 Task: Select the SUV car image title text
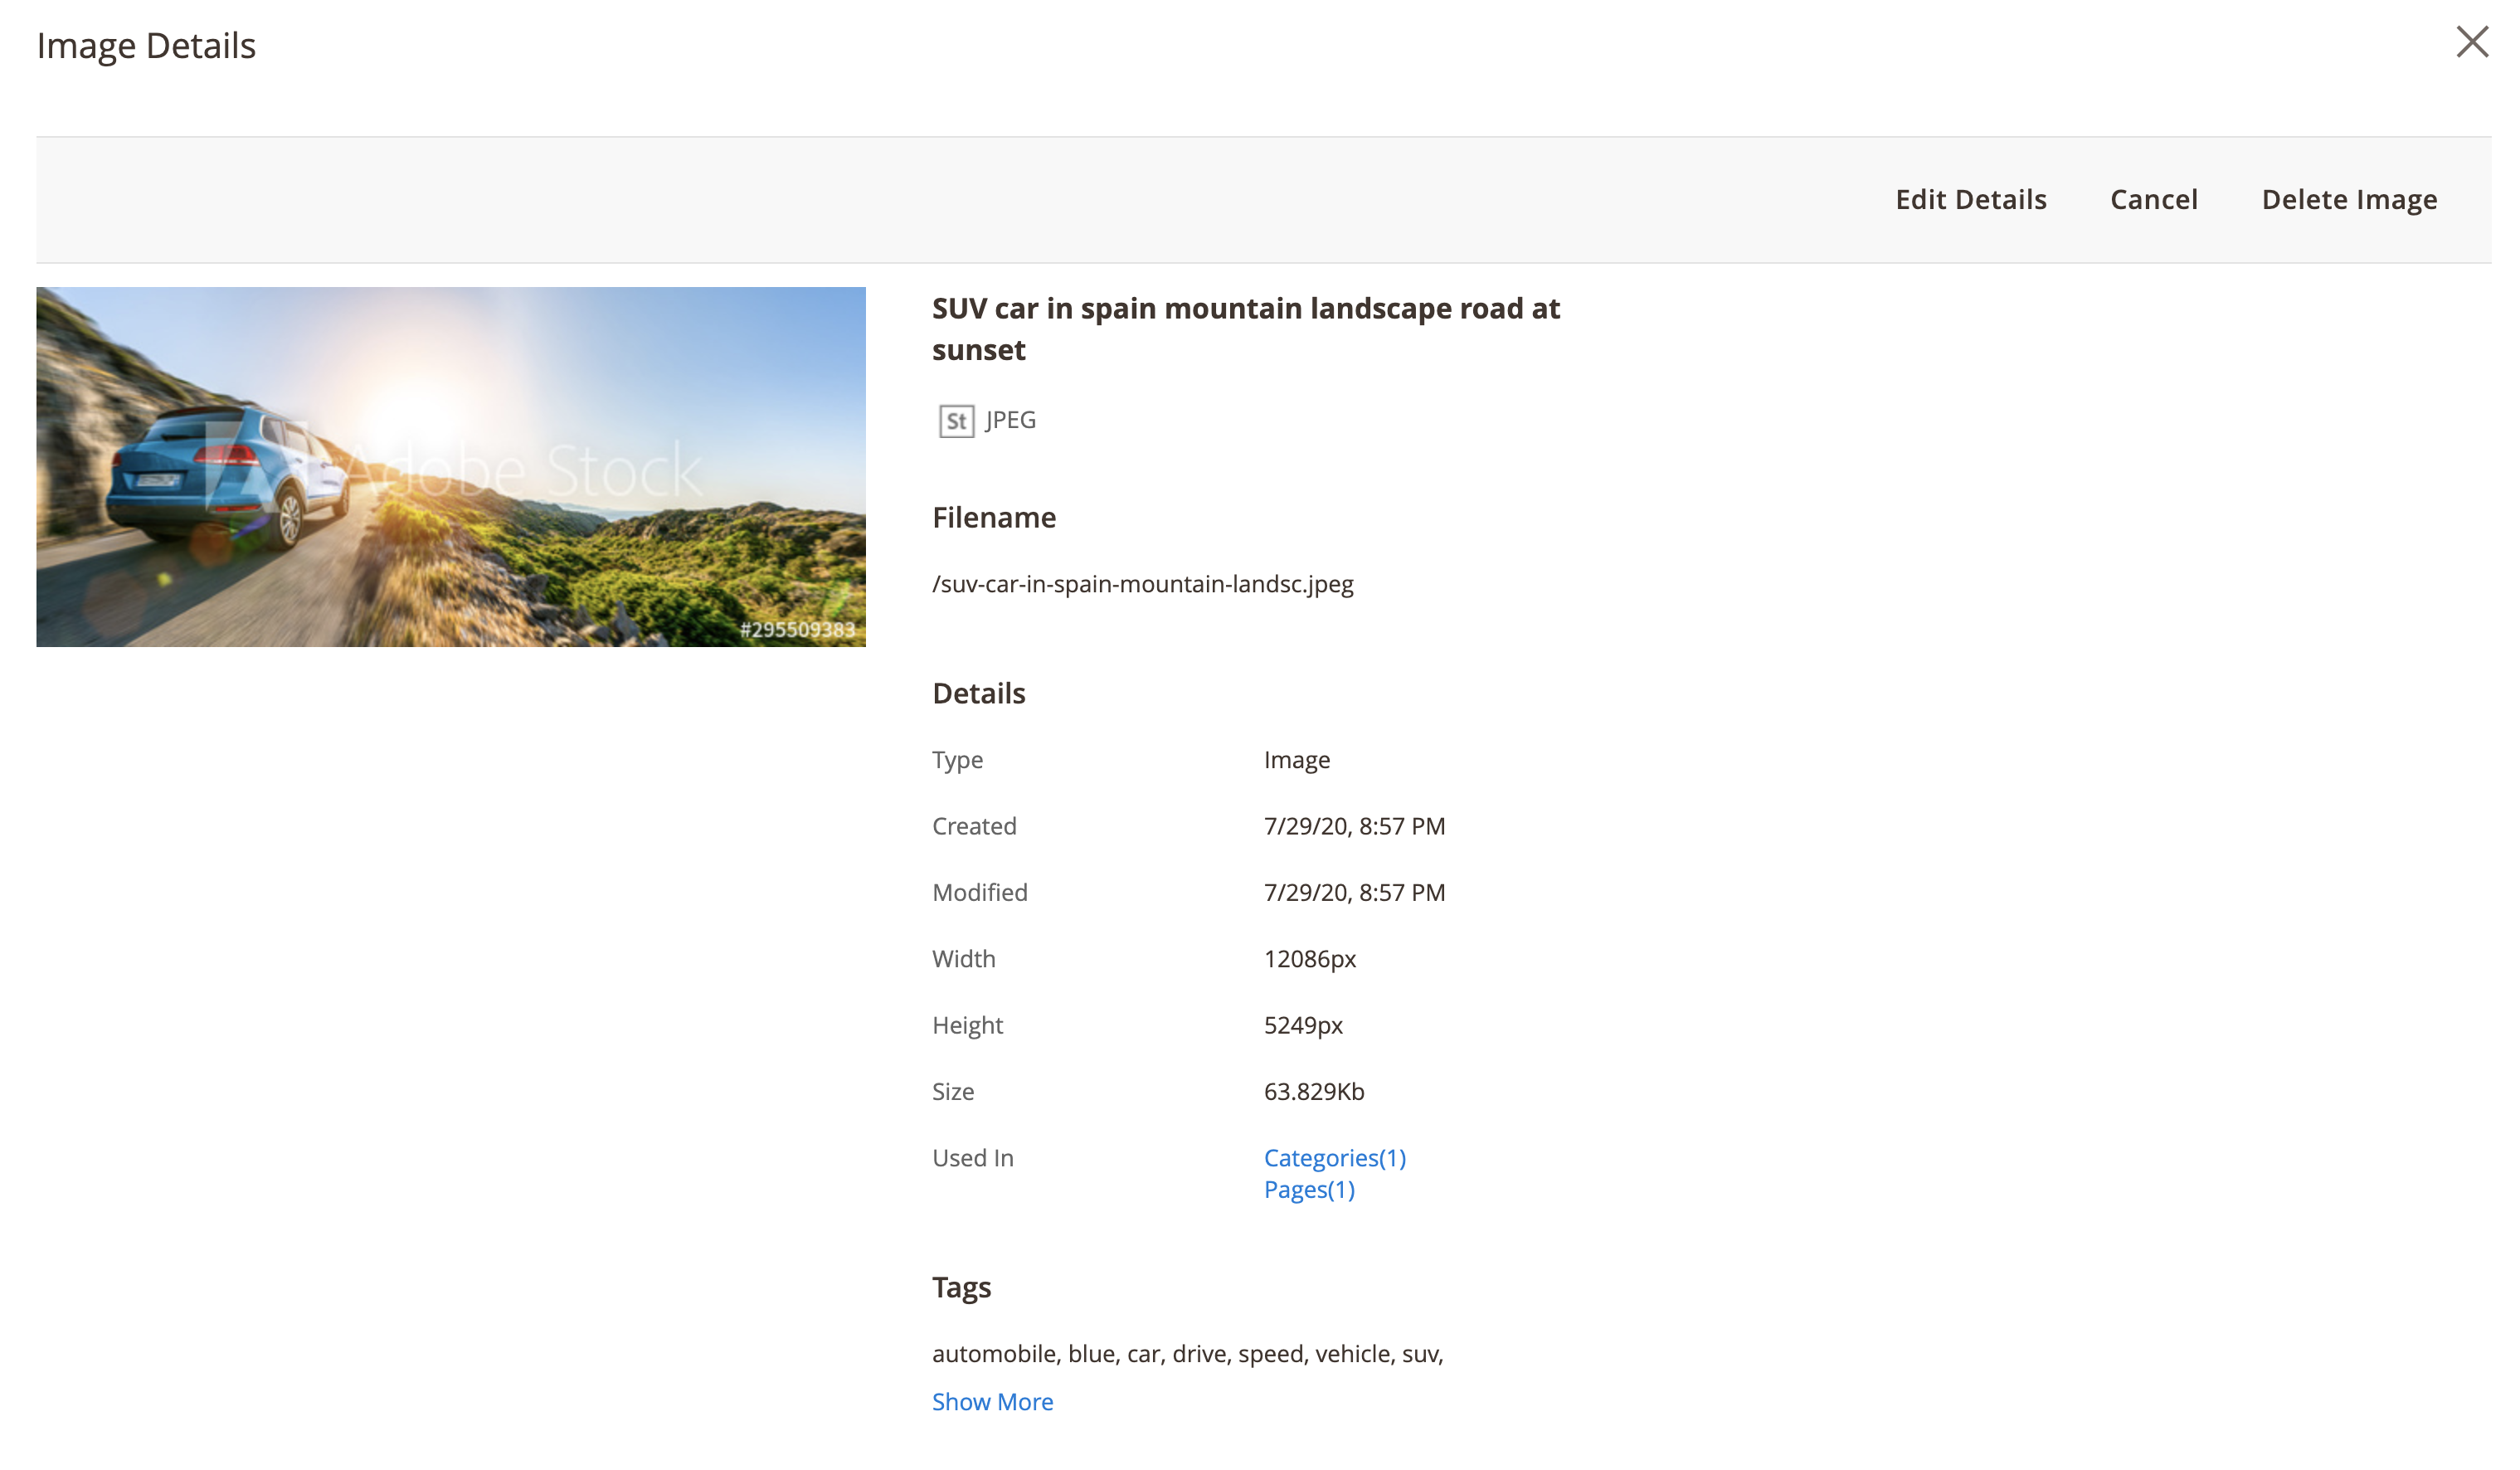(1246, 329)
